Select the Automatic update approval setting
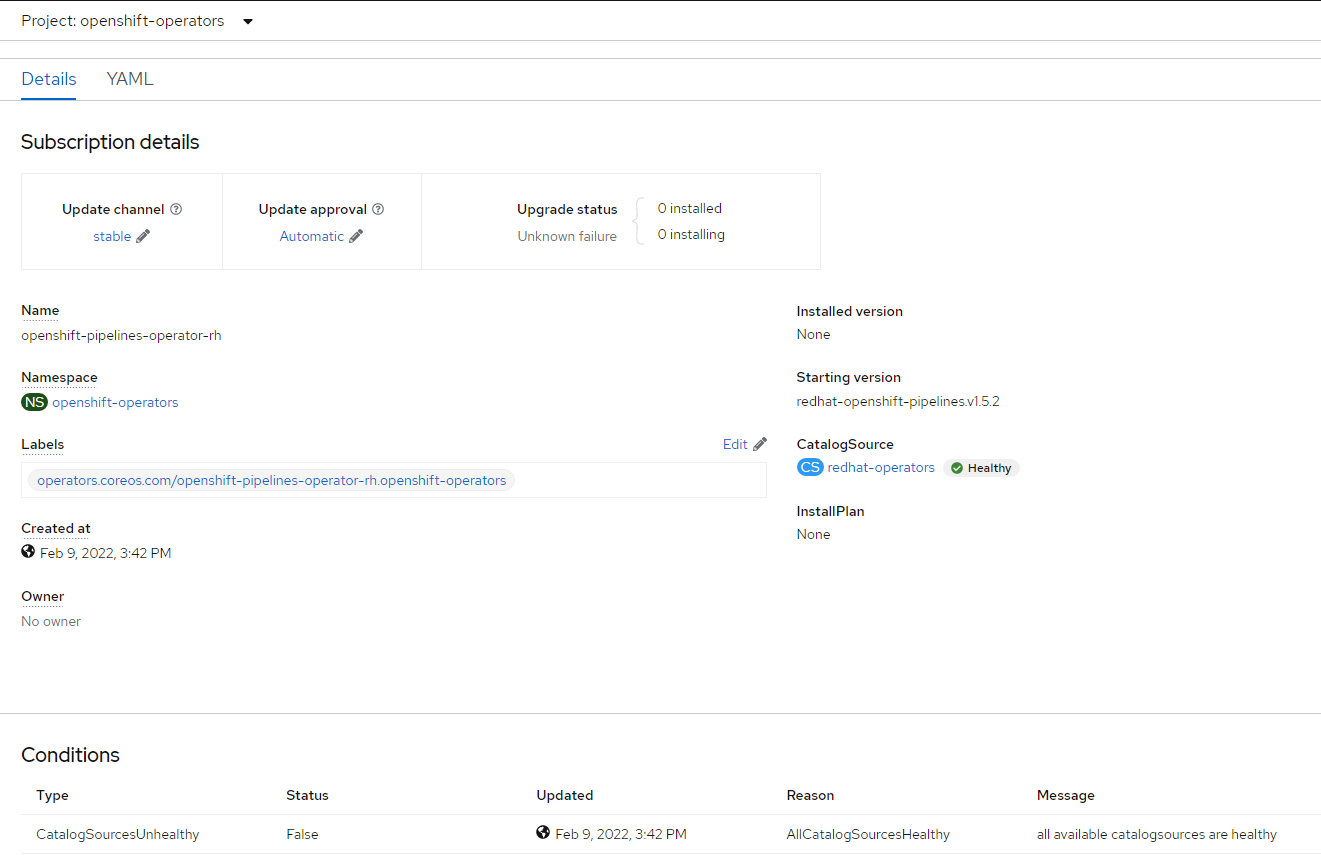1321x856 pixels. pyautogui.click(x=312, y=236)
